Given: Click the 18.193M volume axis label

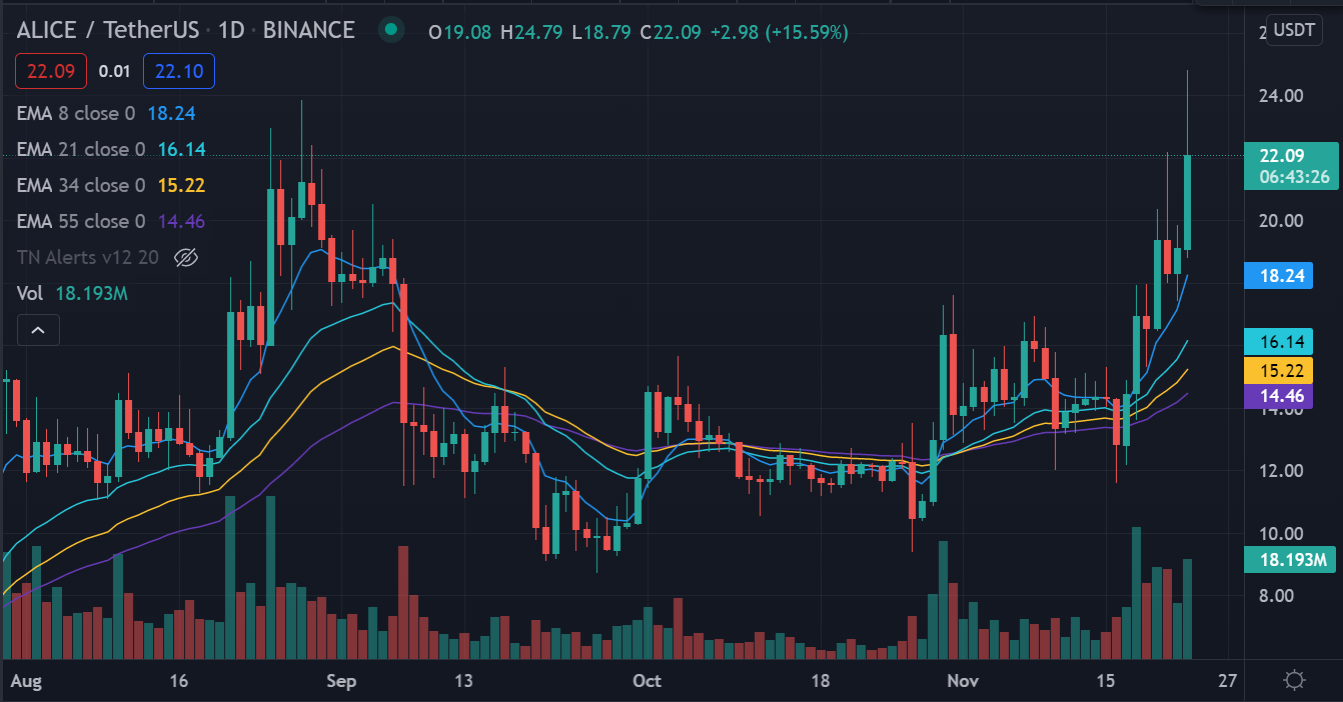Looking at the screenshot, I should pyautogui.click(x=1289, y=560).
